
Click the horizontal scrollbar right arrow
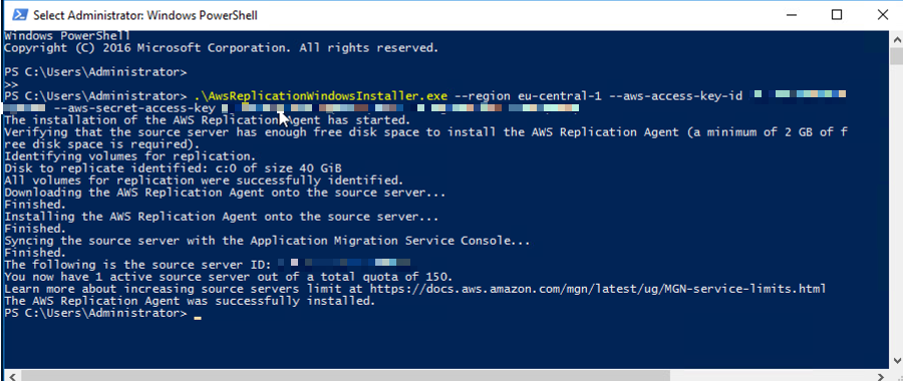(882, 376)
